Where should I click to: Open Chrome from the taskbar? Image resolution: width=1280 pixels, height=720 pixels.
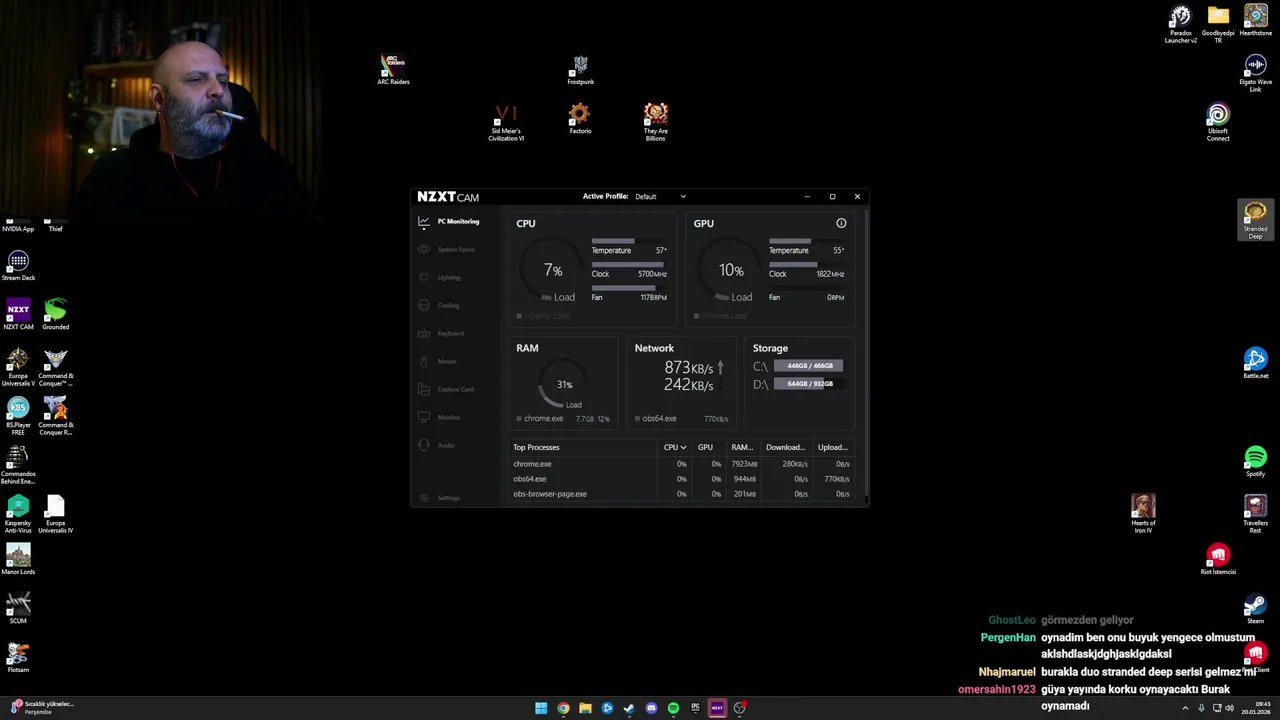563,708
